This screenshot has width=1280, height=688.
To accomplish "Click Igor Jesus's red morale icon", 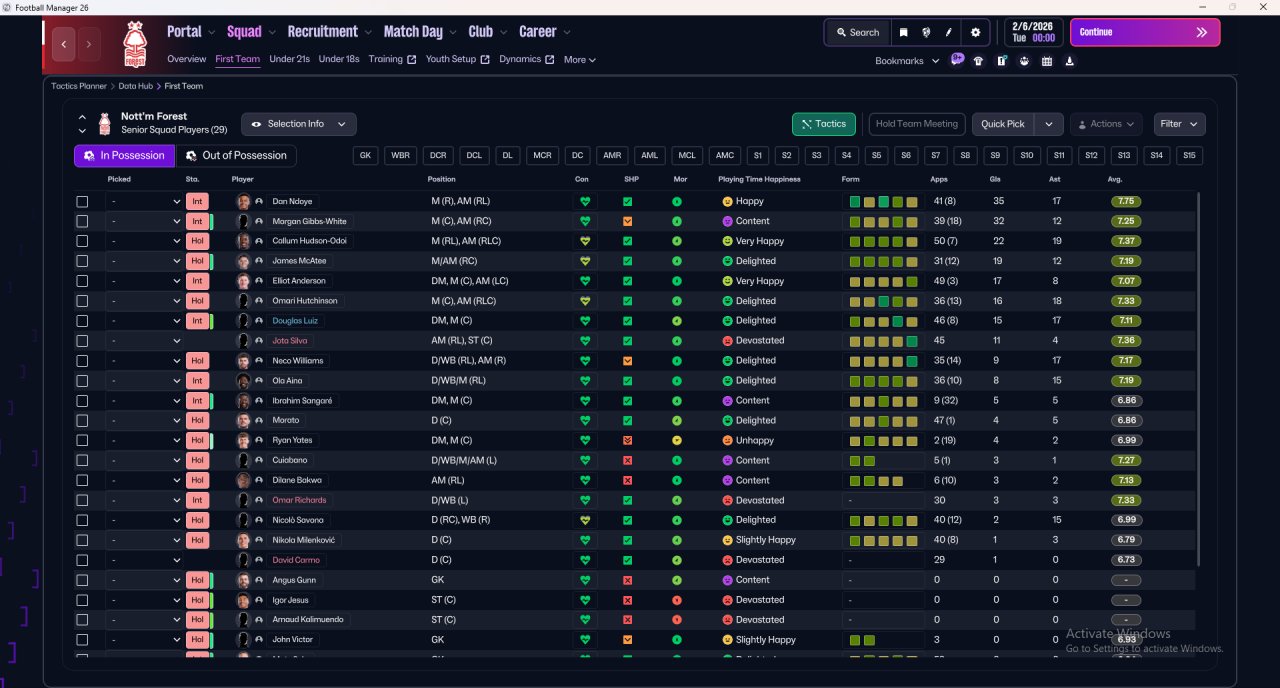I will [677, 600].
